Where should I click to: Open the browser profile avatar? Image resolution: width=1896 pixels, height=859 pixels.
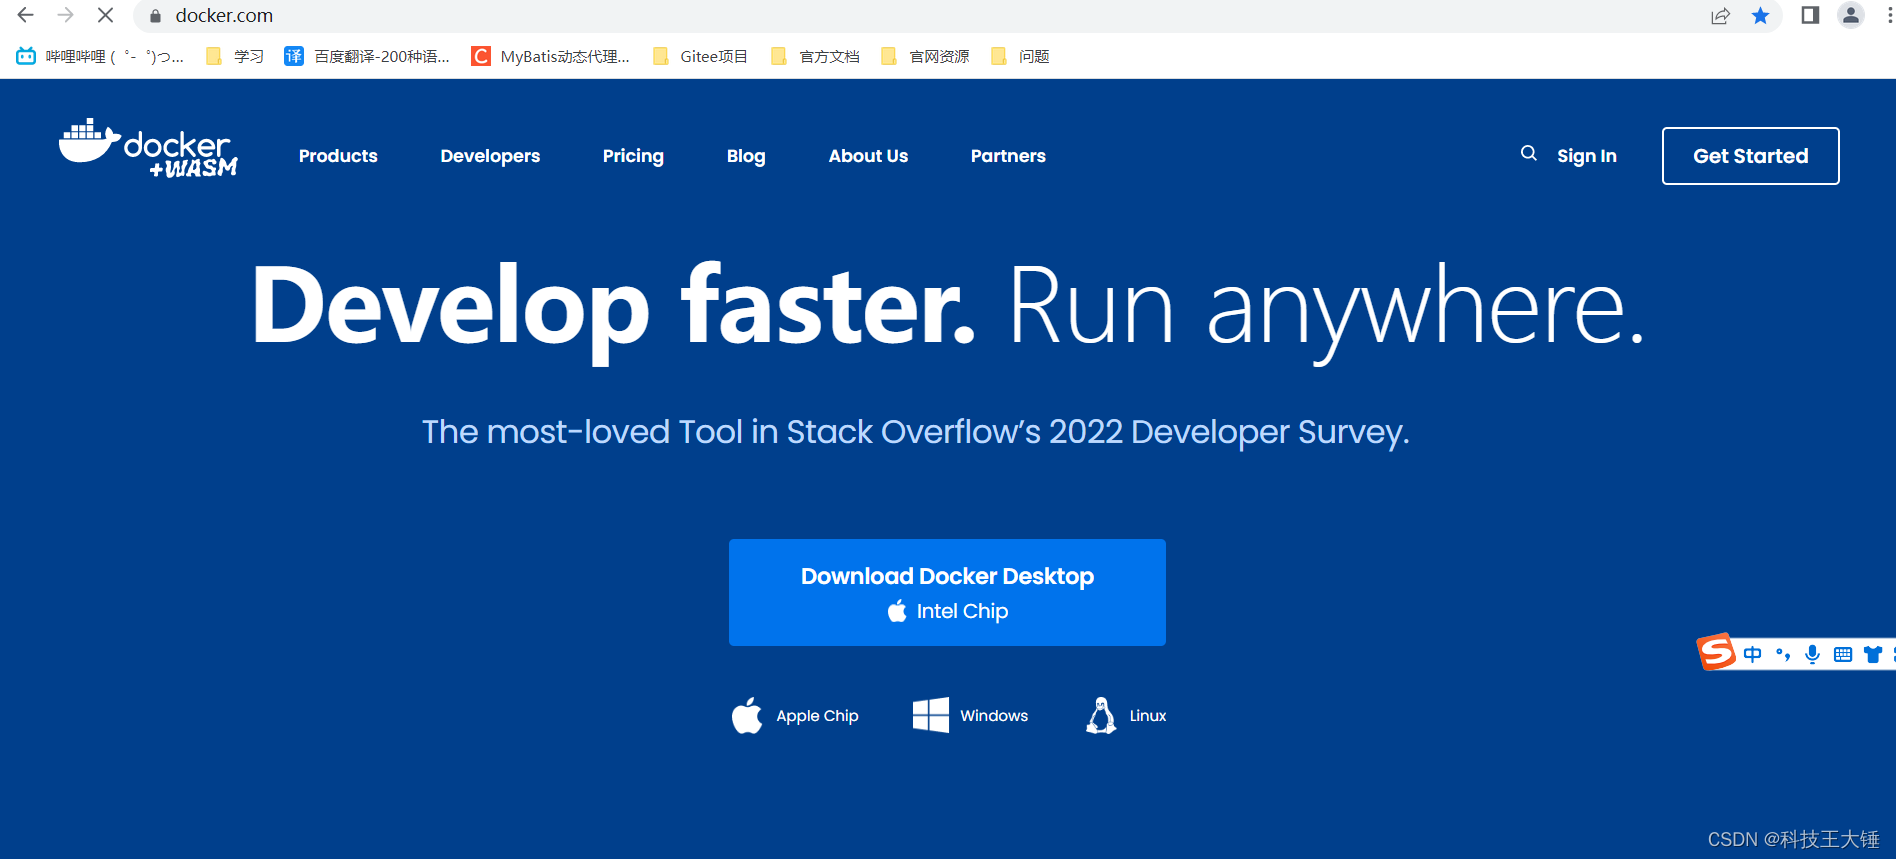1851,15
